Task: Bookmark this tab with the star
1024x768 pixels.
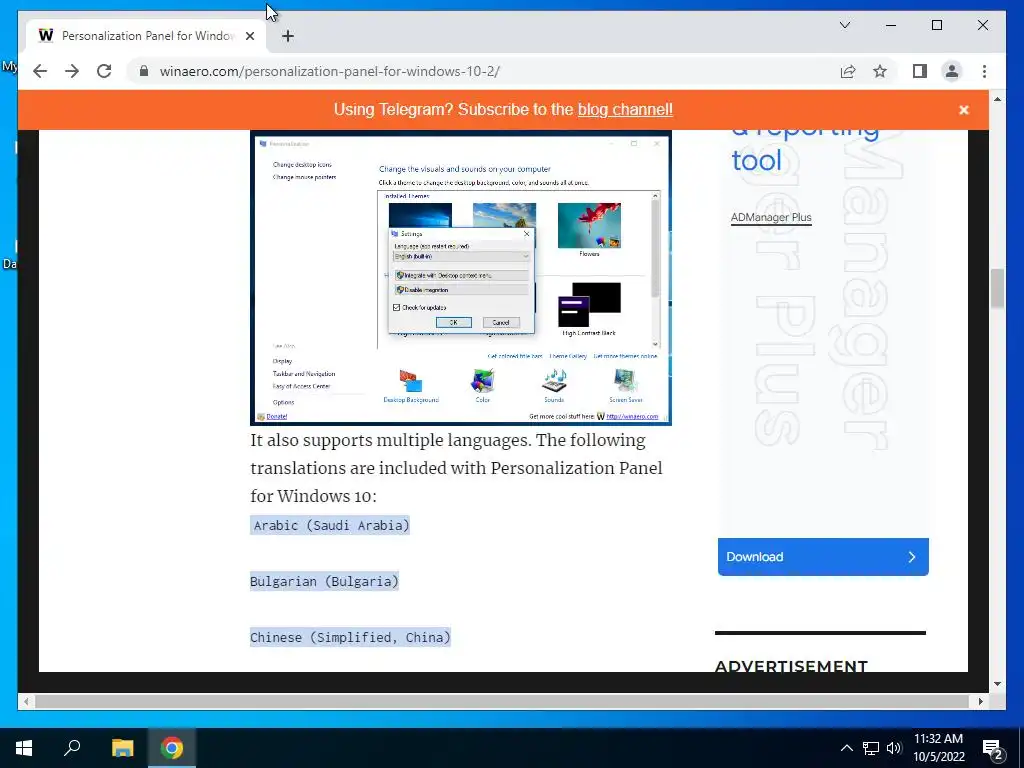Action: [880, 71]
